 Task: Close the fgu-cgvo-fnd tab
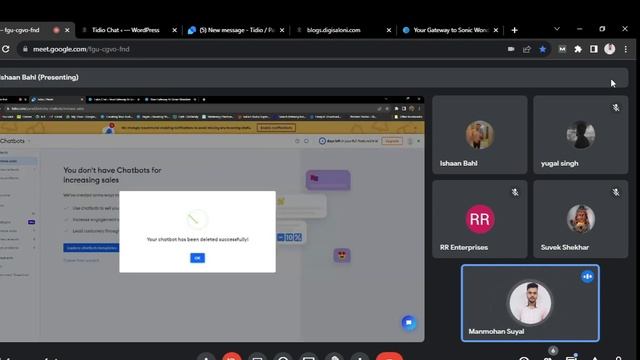click(x=67, y=30)
